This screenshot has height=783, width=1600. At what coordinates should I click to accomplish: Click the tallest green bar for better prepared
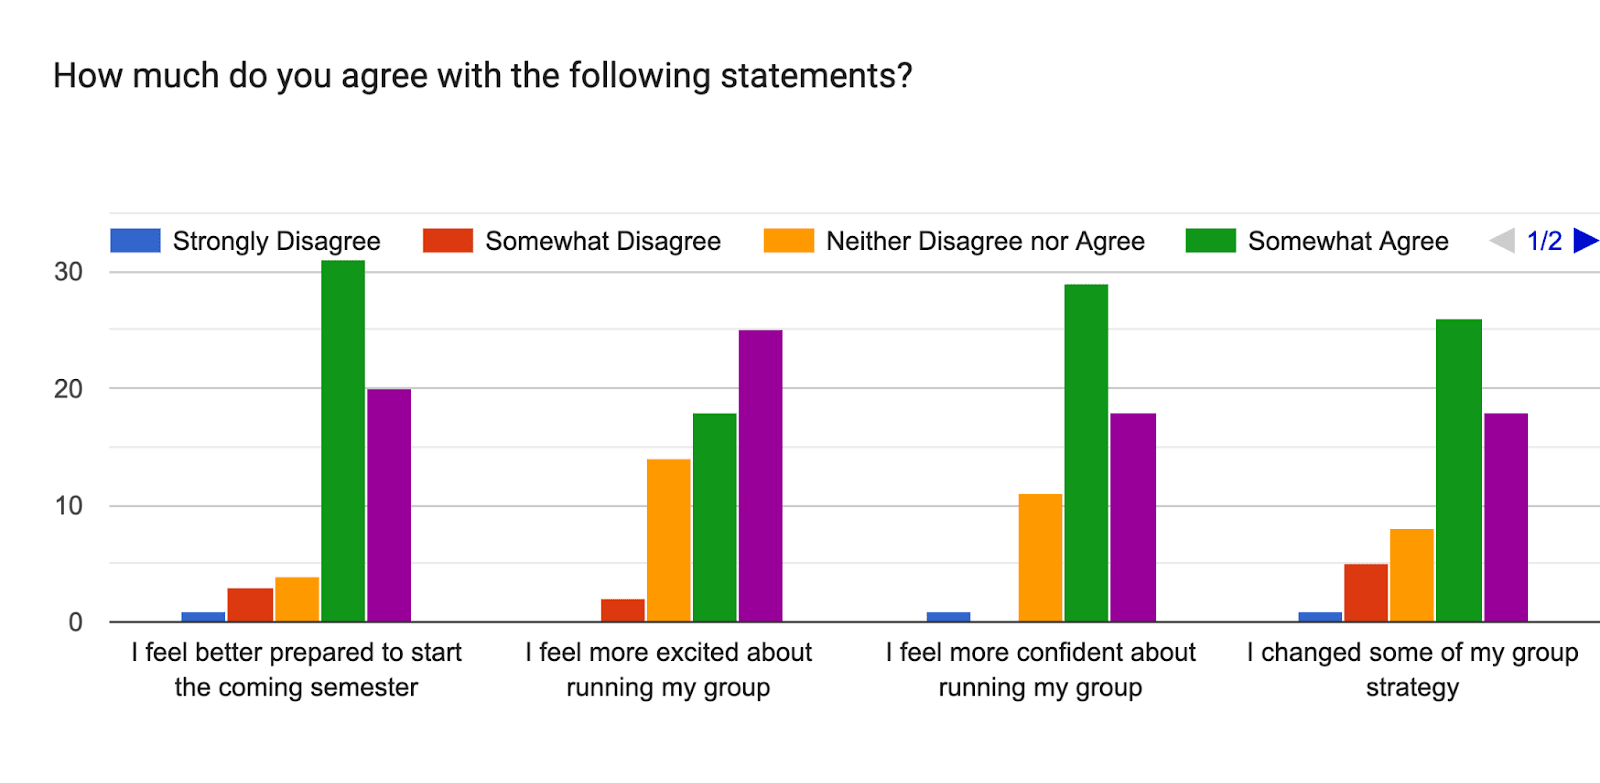click(343, 441)
